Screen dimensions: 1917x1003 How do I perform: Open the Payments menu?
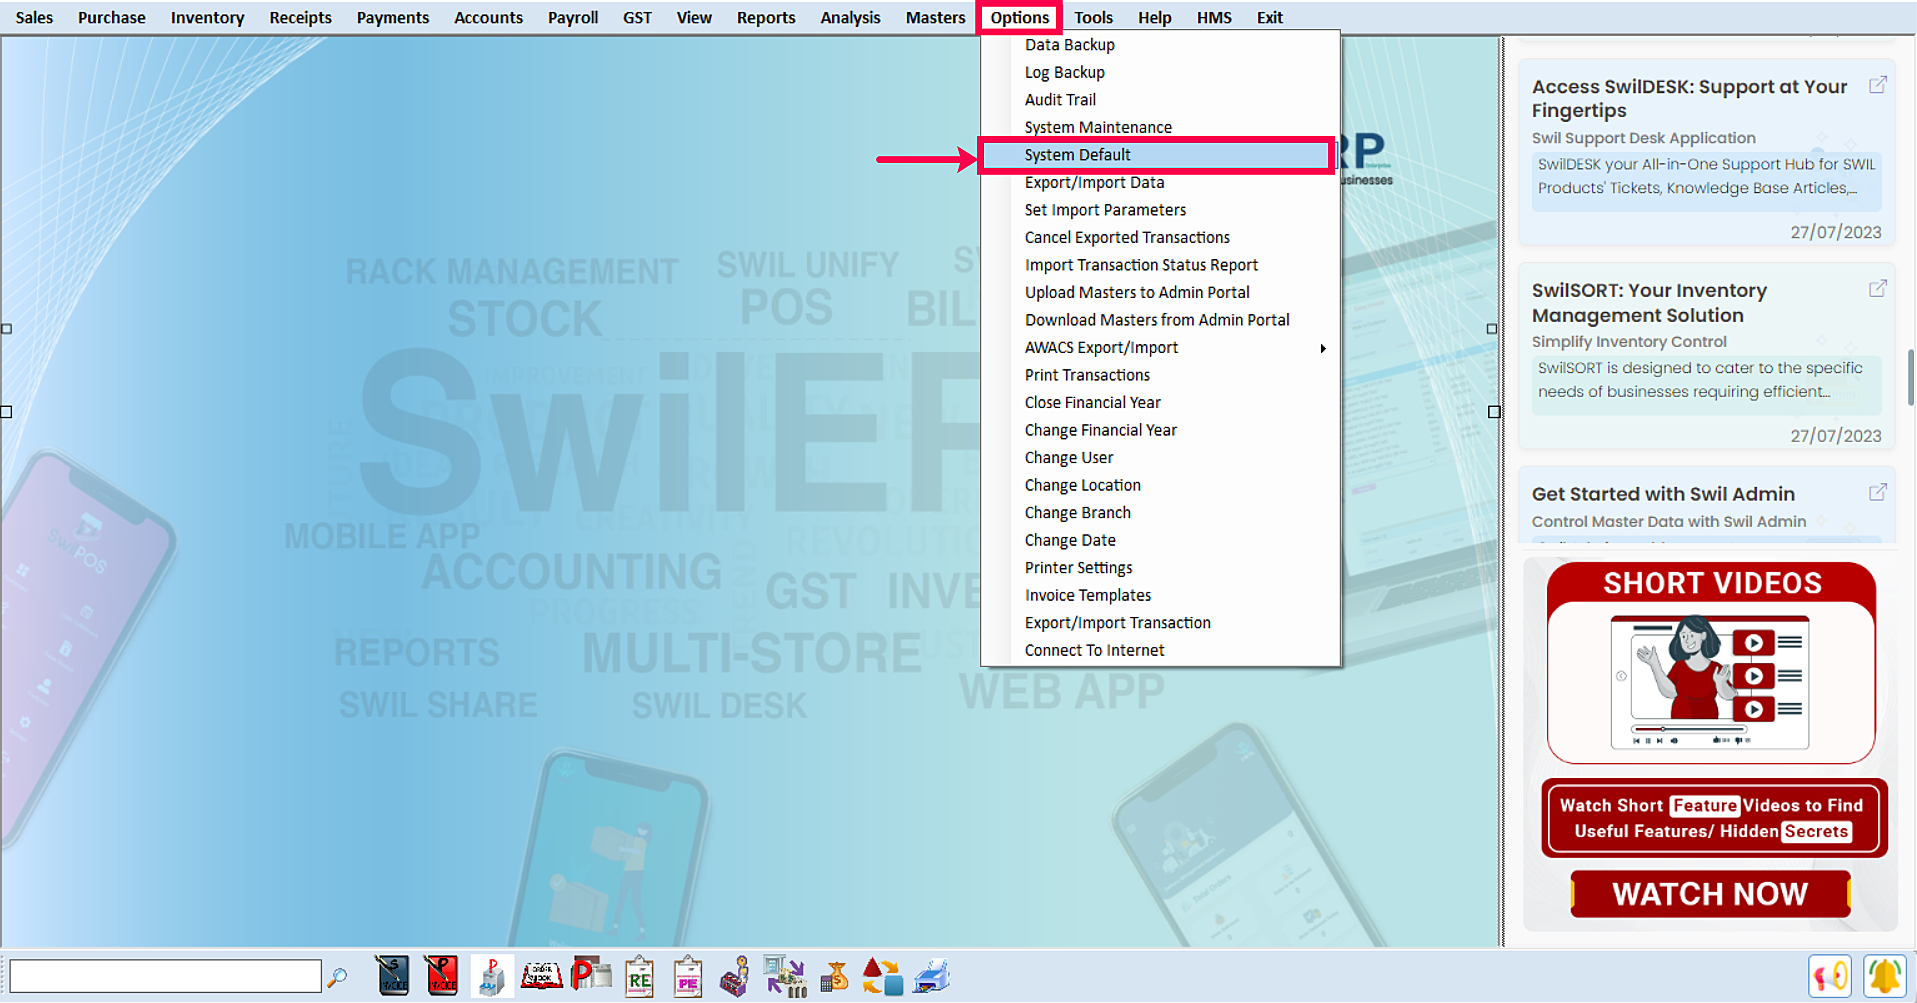coord(393,17)
